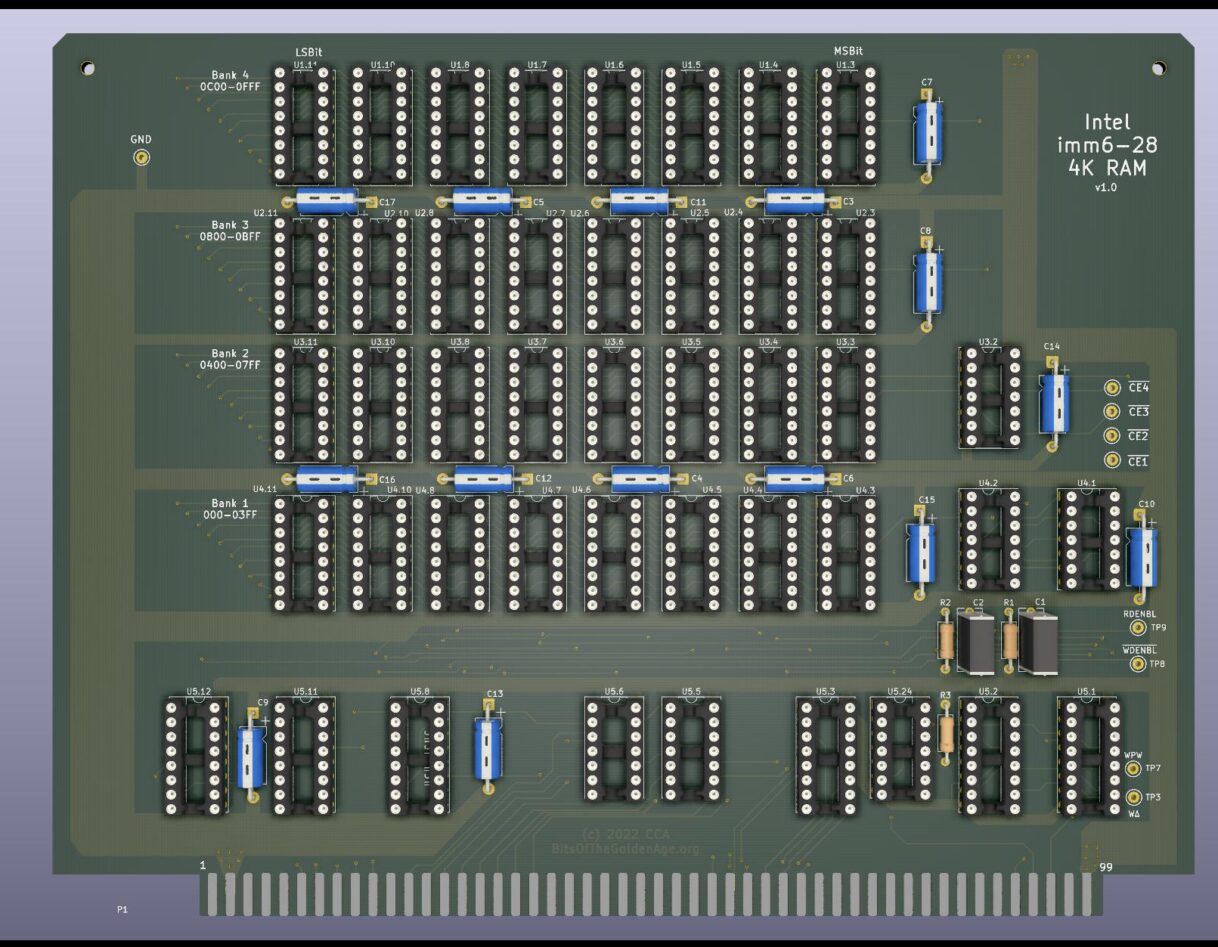The width and height of the screenshot is (1218, 947).
Task: Select the R2 resistor component
Action: pyautogui.click(x=944, y=638)
